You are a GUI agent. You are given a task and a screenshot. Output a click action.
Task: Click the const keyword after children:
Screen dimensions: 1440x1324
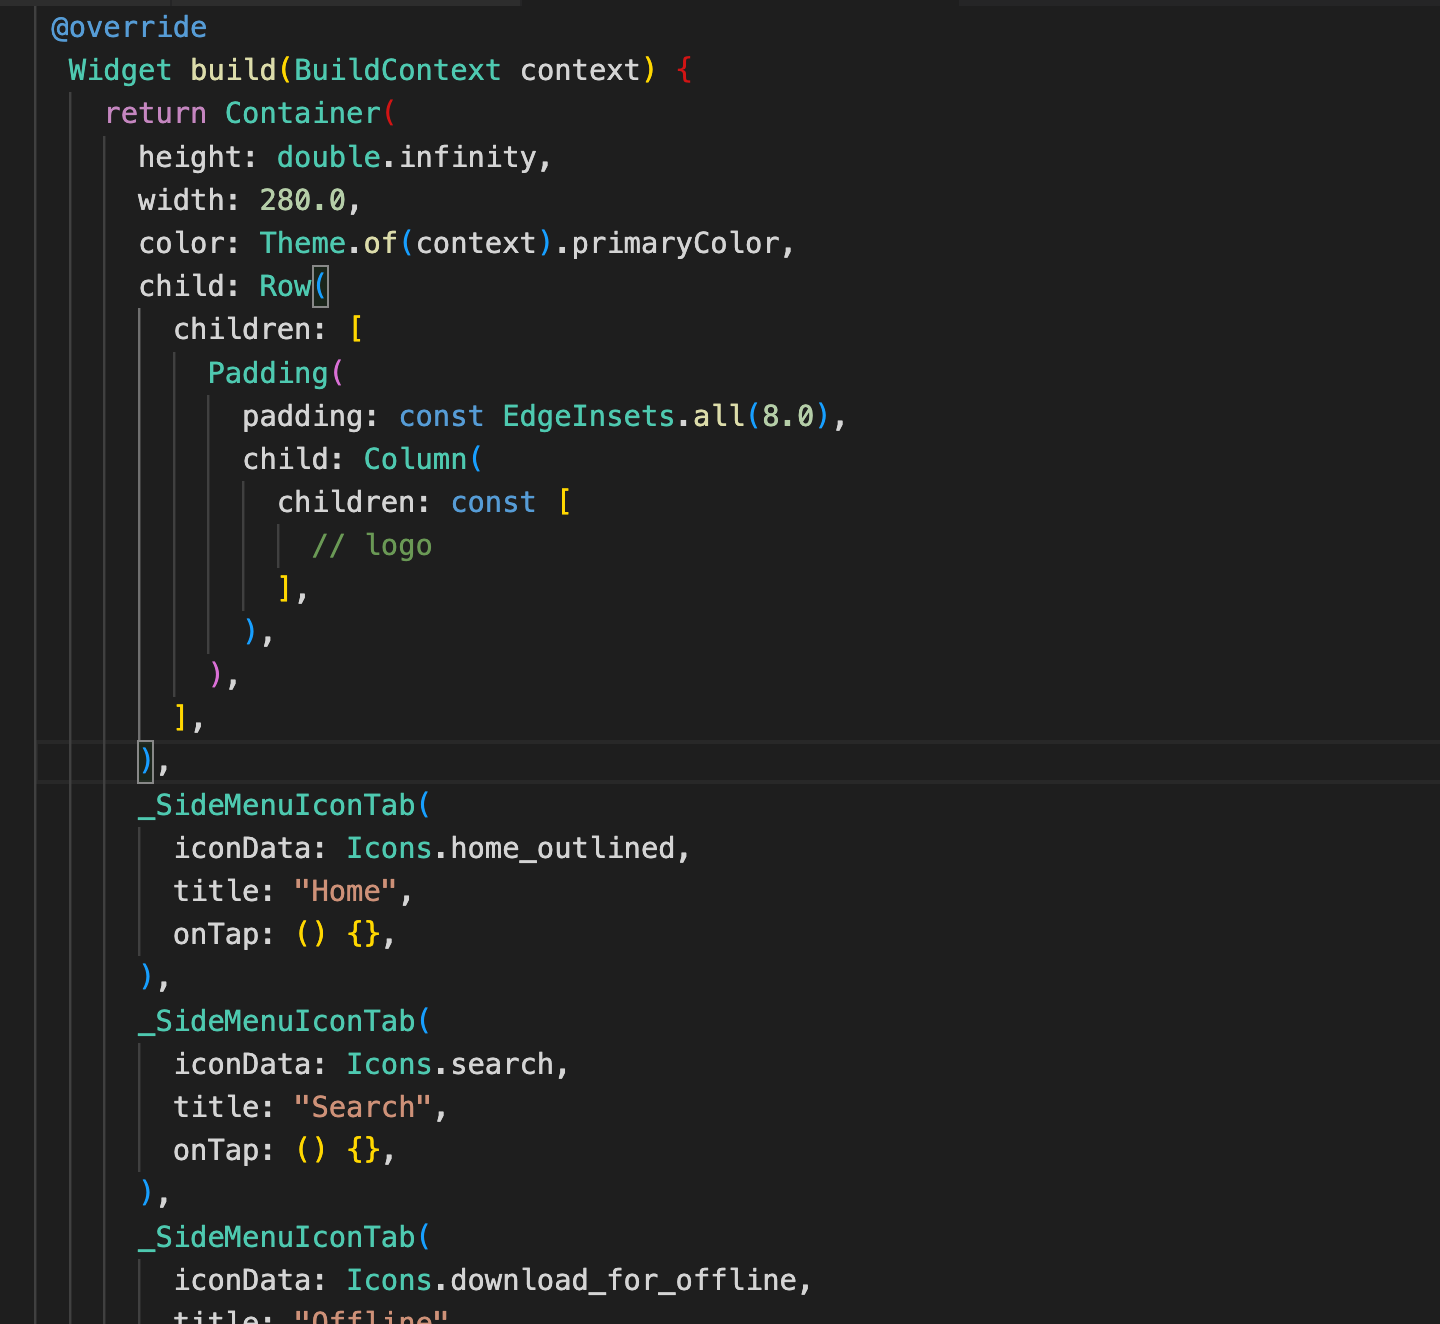[493, 502]
